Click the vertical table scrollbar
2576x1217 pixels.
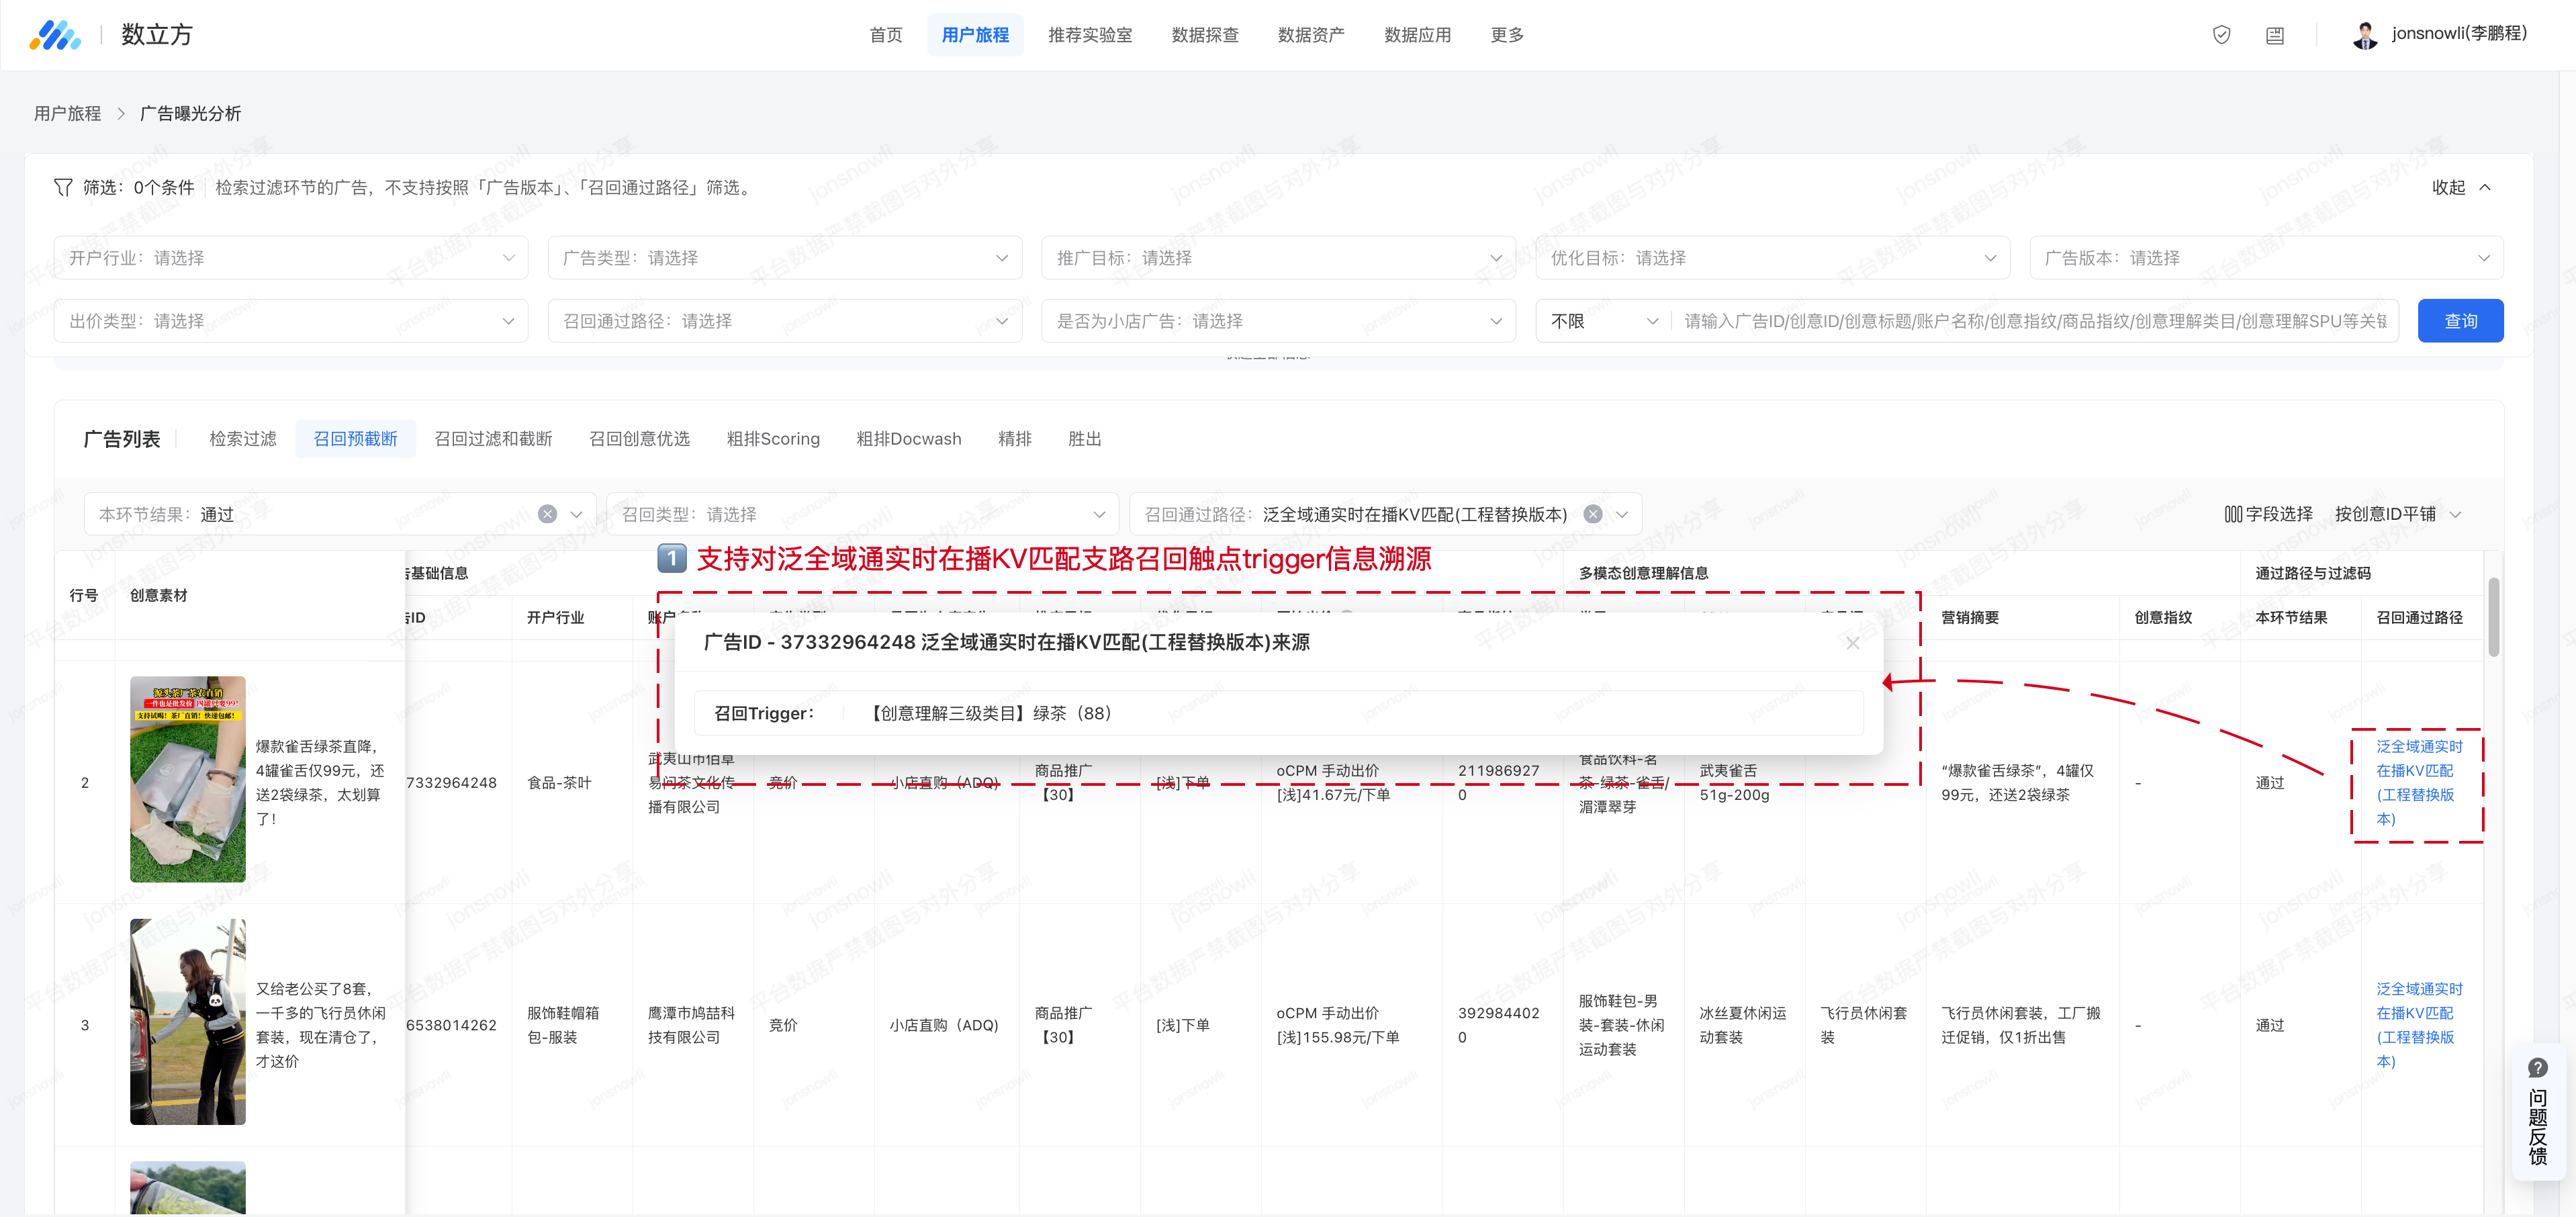coord(2493,617)
